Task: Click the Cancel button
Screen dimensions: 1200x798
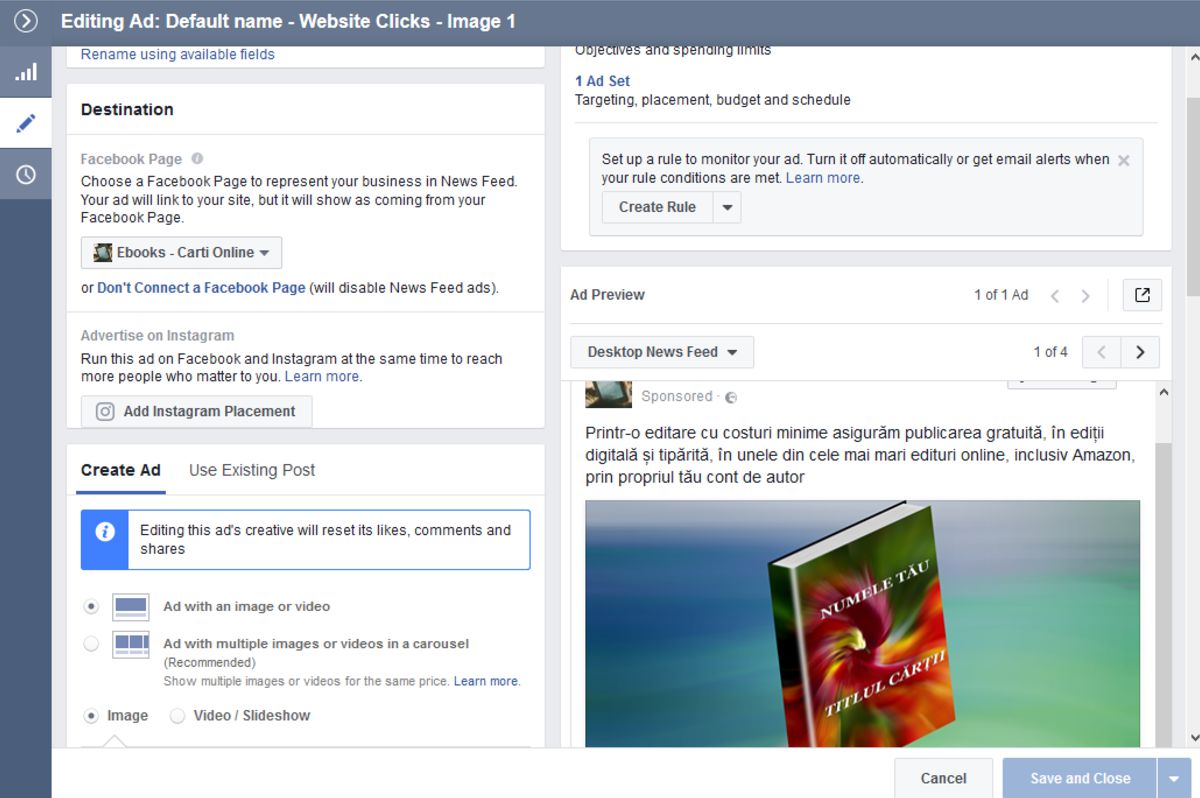Action: pyautogui.click(x=943, y=778)
